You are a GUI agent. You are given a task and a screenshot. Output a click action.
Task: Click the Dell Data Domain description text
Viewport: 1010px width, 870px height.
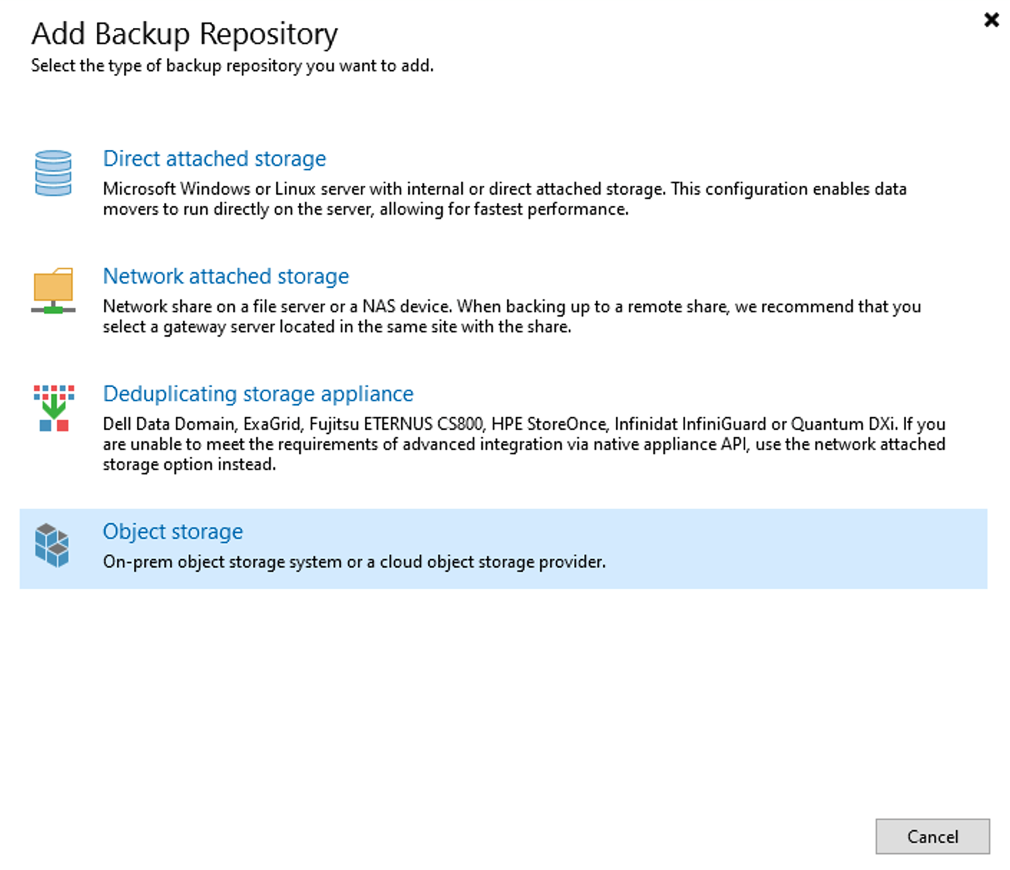pyautogui.click(x=523, y=443)
